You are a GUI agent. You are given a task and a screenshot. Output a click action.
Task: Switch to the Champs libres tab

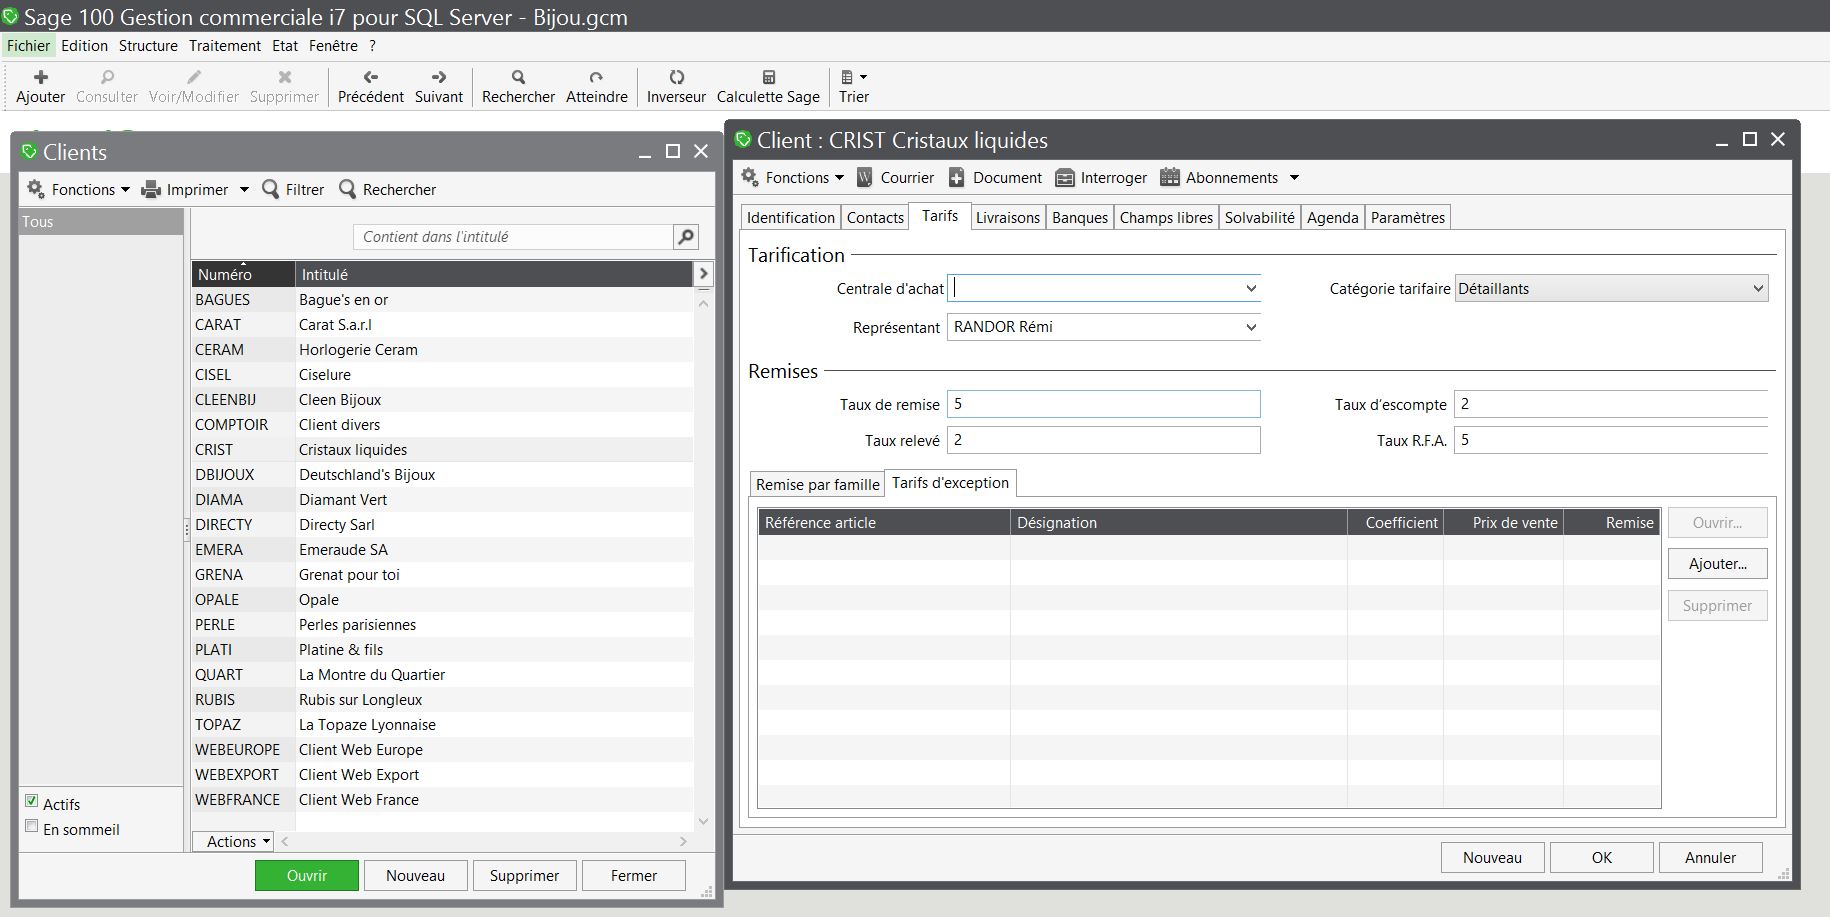tap(1166, 218)
